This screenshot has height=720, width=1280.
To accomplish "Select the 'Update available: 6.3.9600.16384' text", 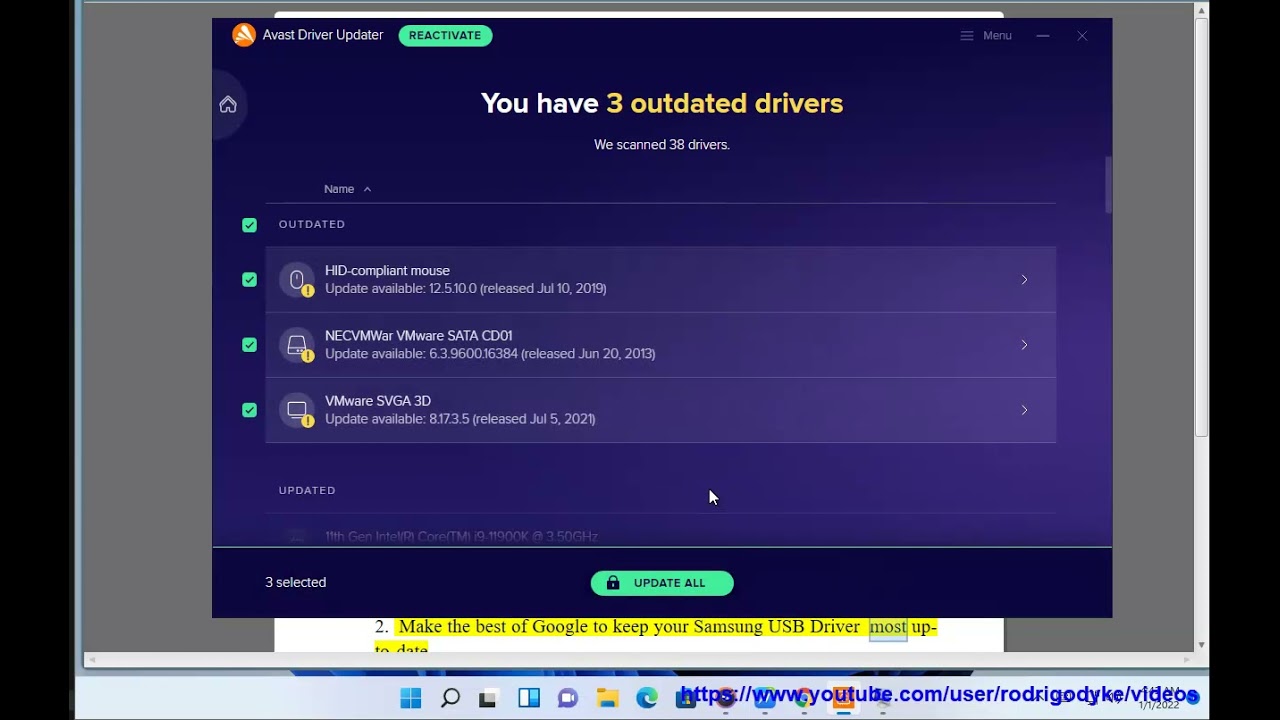I will click(x=421, y=353).
